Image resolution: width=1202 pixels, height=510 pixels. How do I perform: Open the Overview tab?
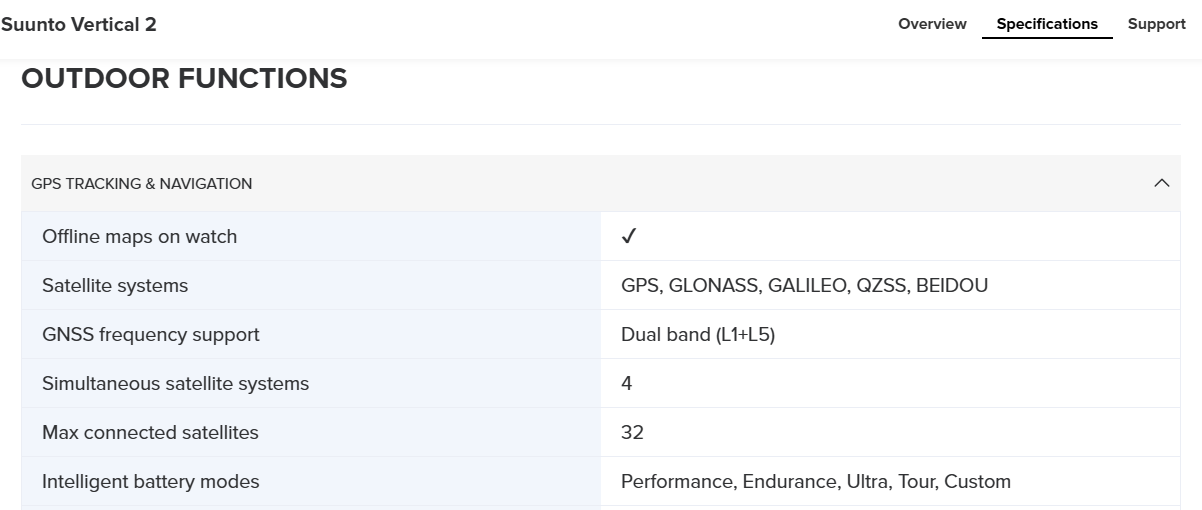tap(932, 24)
